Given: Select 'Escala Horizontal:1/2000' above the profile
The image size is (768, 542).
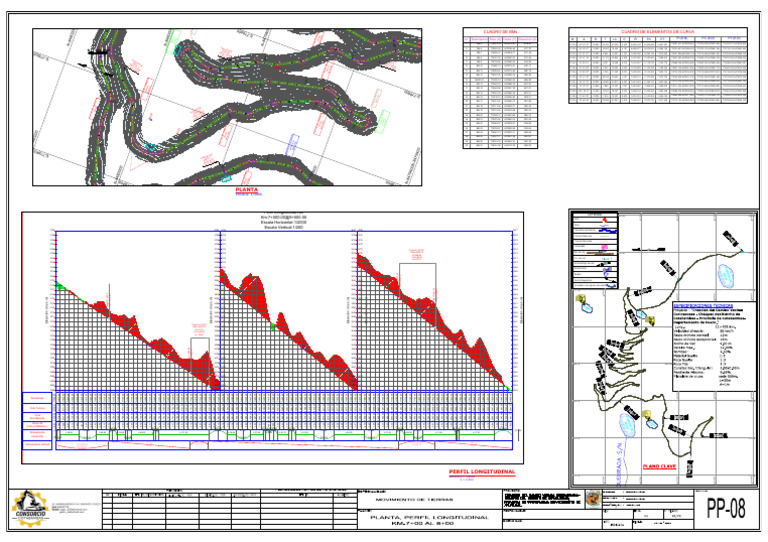Looking at the screenshot, I should (x=284, y=222).
